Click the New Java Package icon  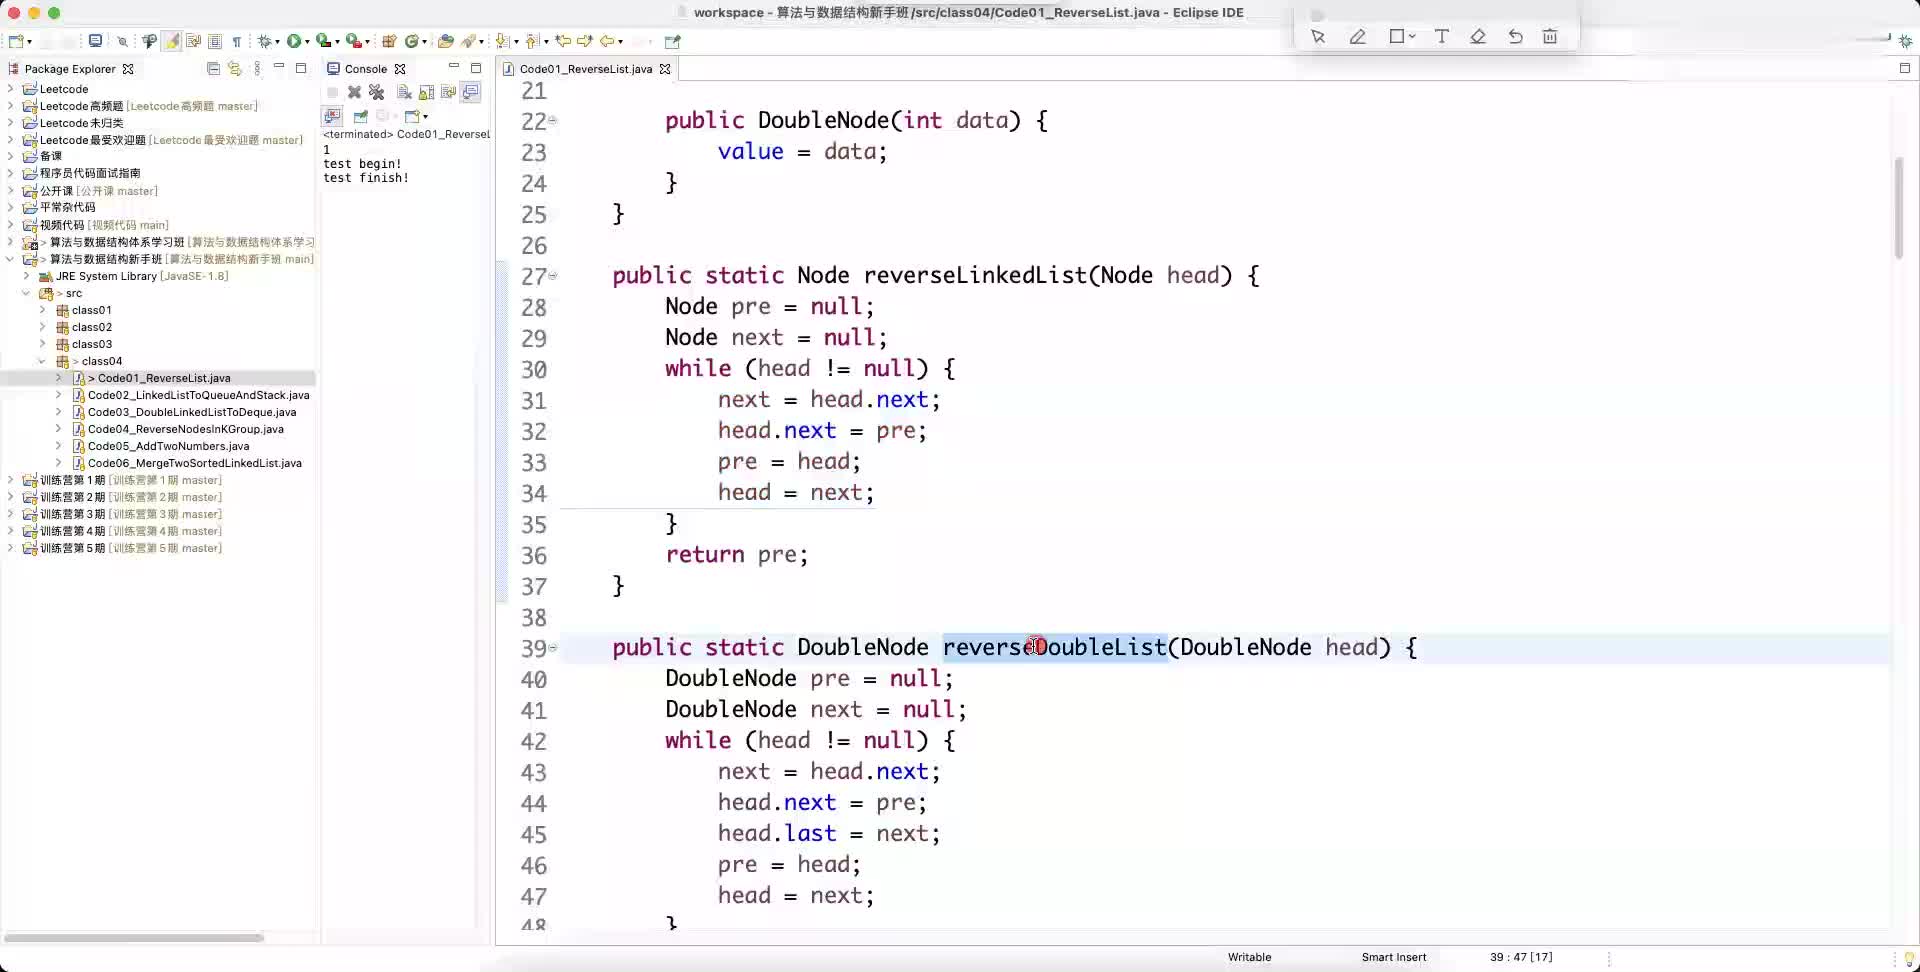coord(389,41)
